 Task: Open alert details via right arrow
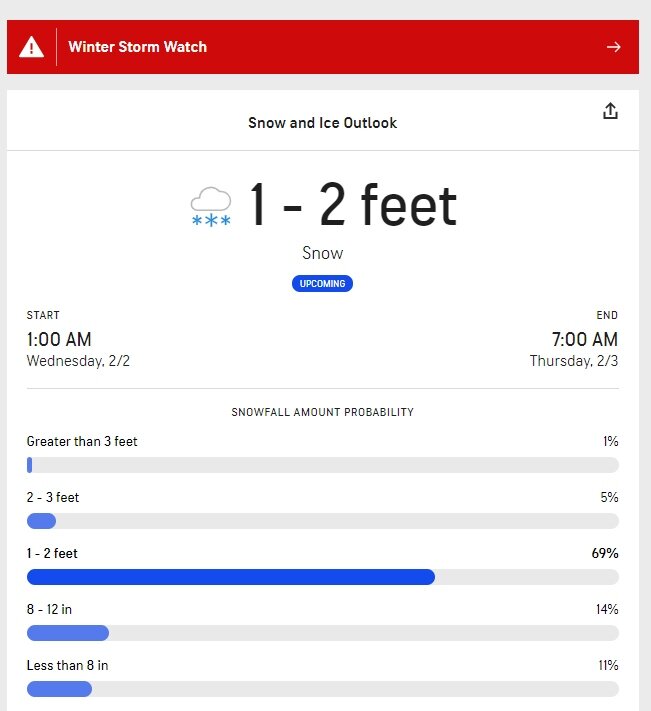(x=613, y=47)
